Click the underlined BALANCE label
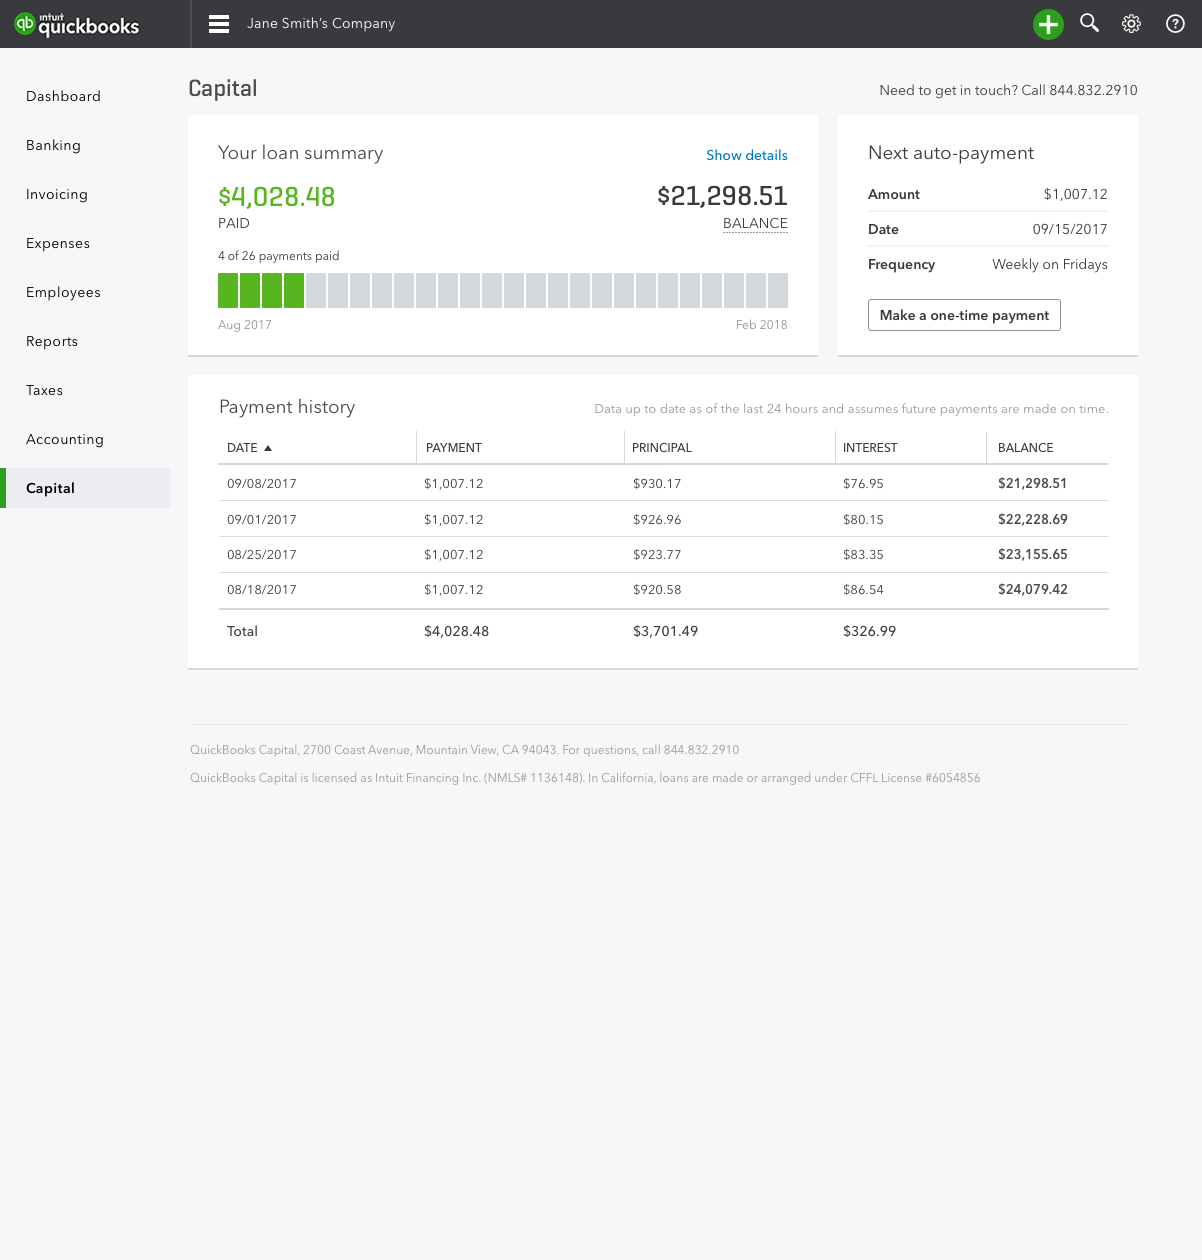The height and width of the screenshot is (1260, 1202). click(x=755, y=223)
